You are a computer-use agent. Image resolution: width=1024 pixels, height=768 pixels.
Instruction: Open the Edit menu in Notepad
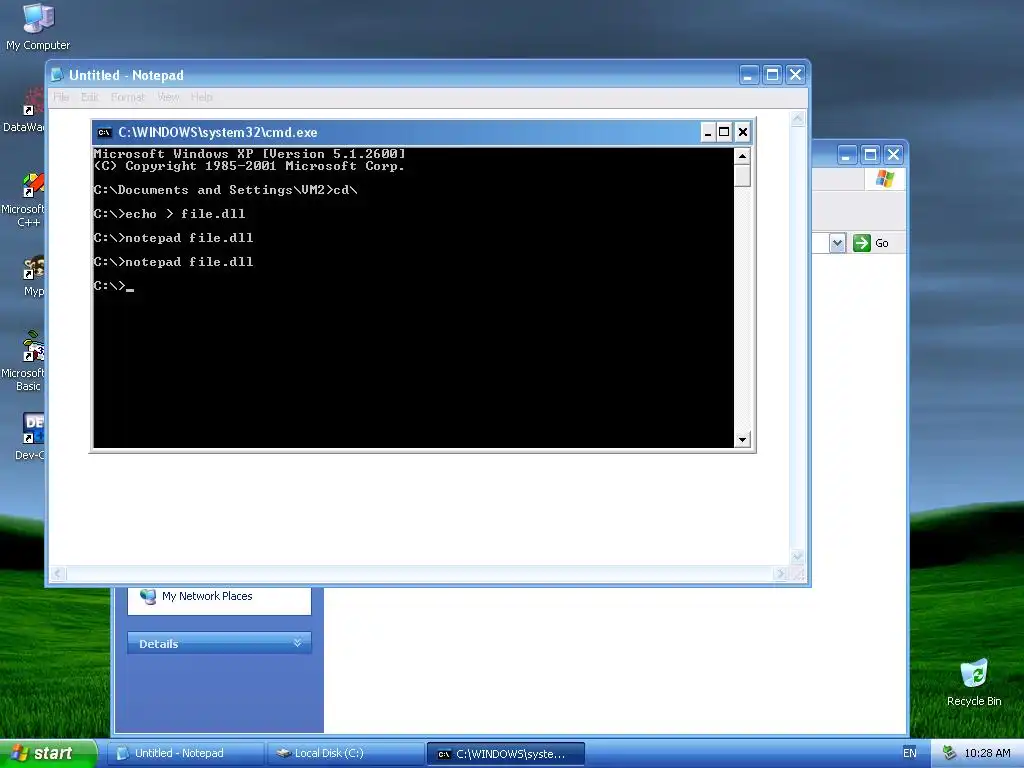point(89,97)
